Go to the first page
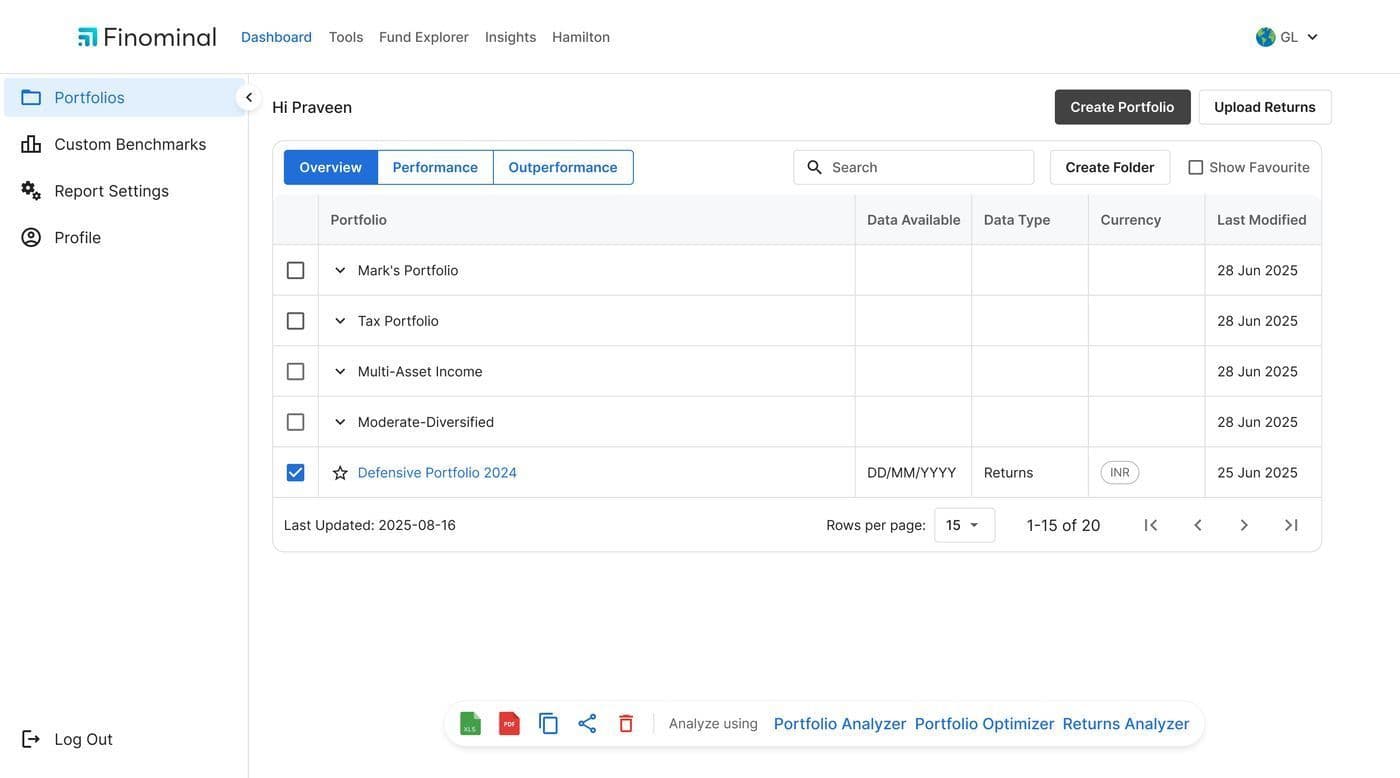 pos(1151,525)
